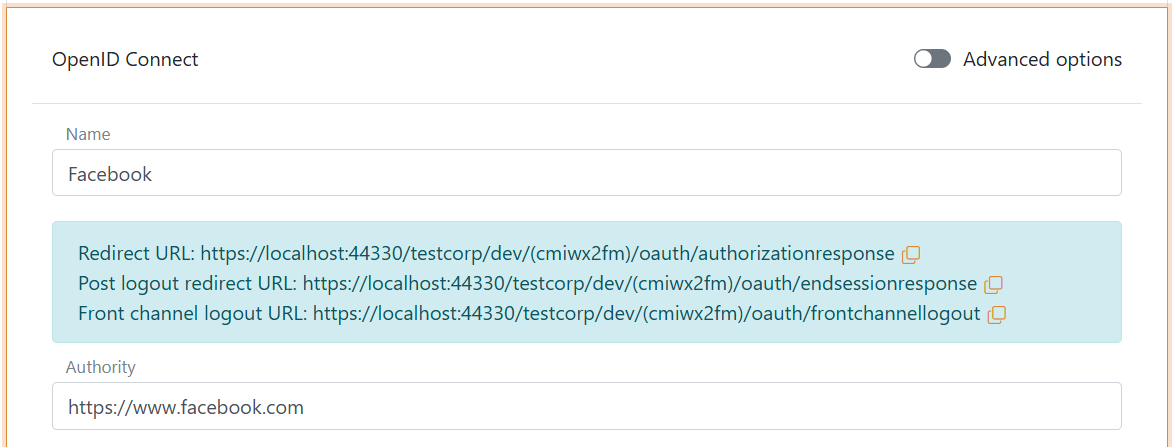The image size is (1173, 447).
Task: Click the Name field label
Action: tap(88, 134)
